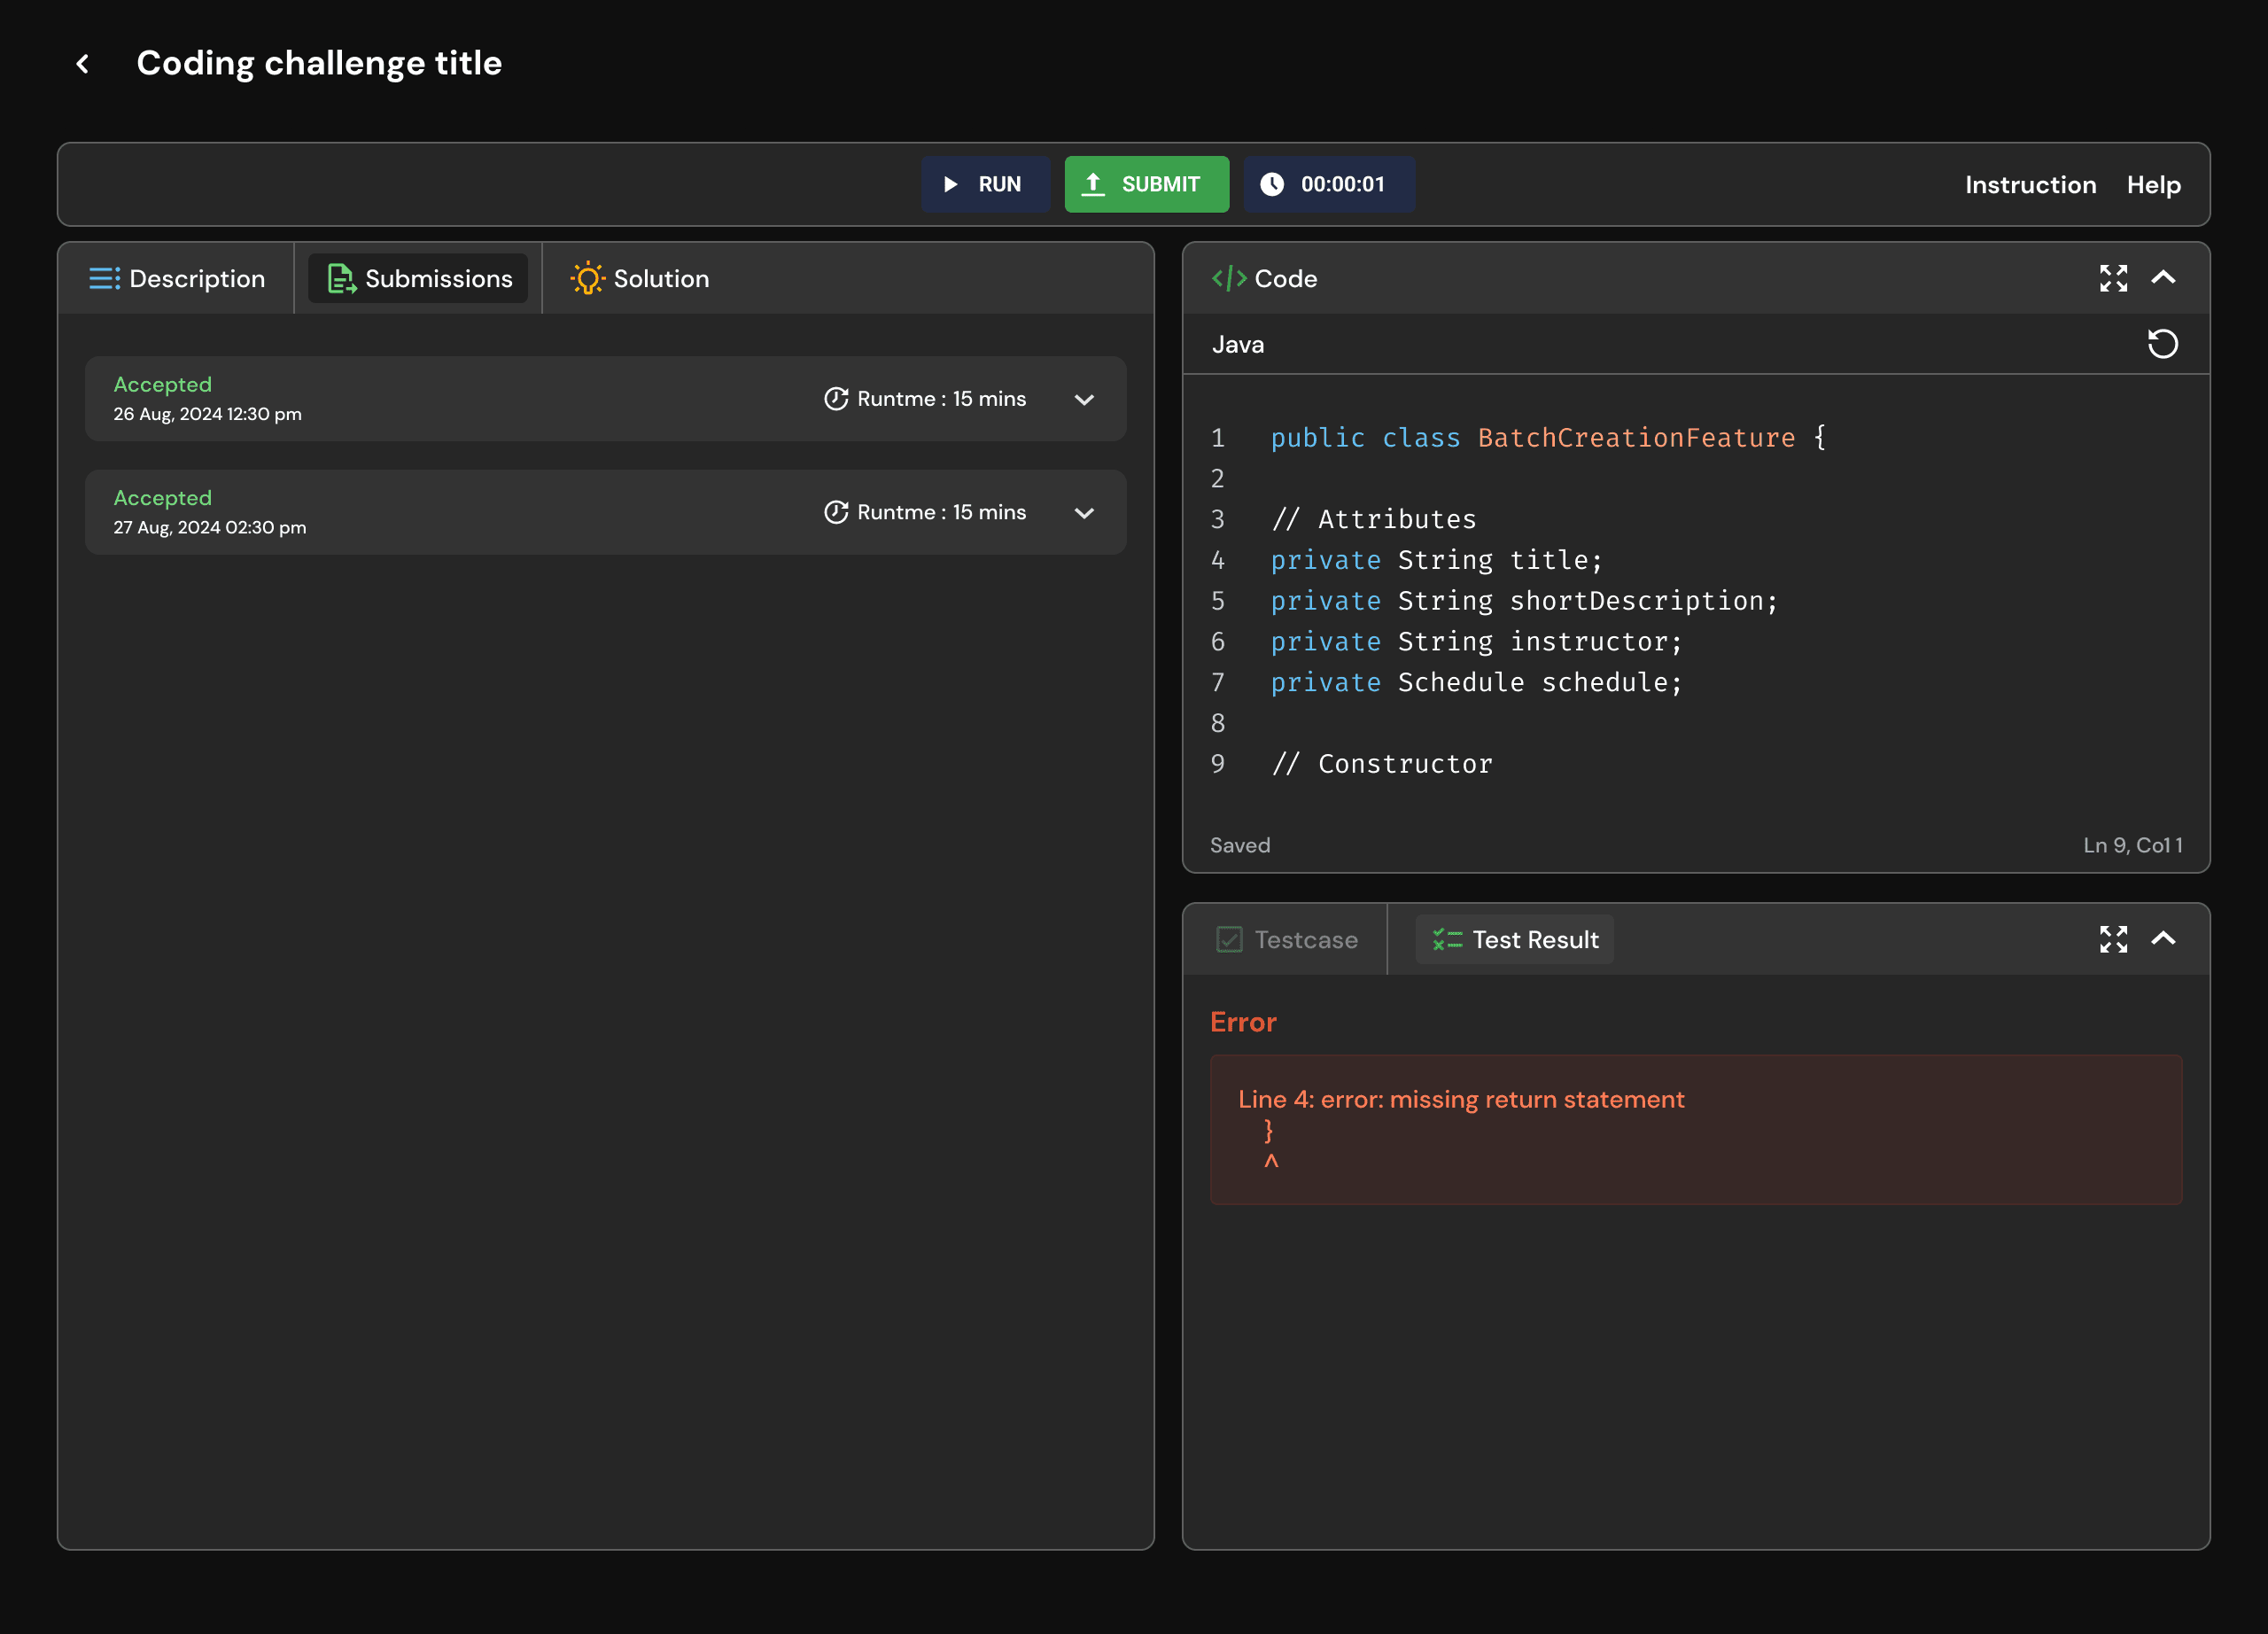Select the Solution lightbulb icon
The width and height of the screenshot is (2268, 1634).
point(588,278)
